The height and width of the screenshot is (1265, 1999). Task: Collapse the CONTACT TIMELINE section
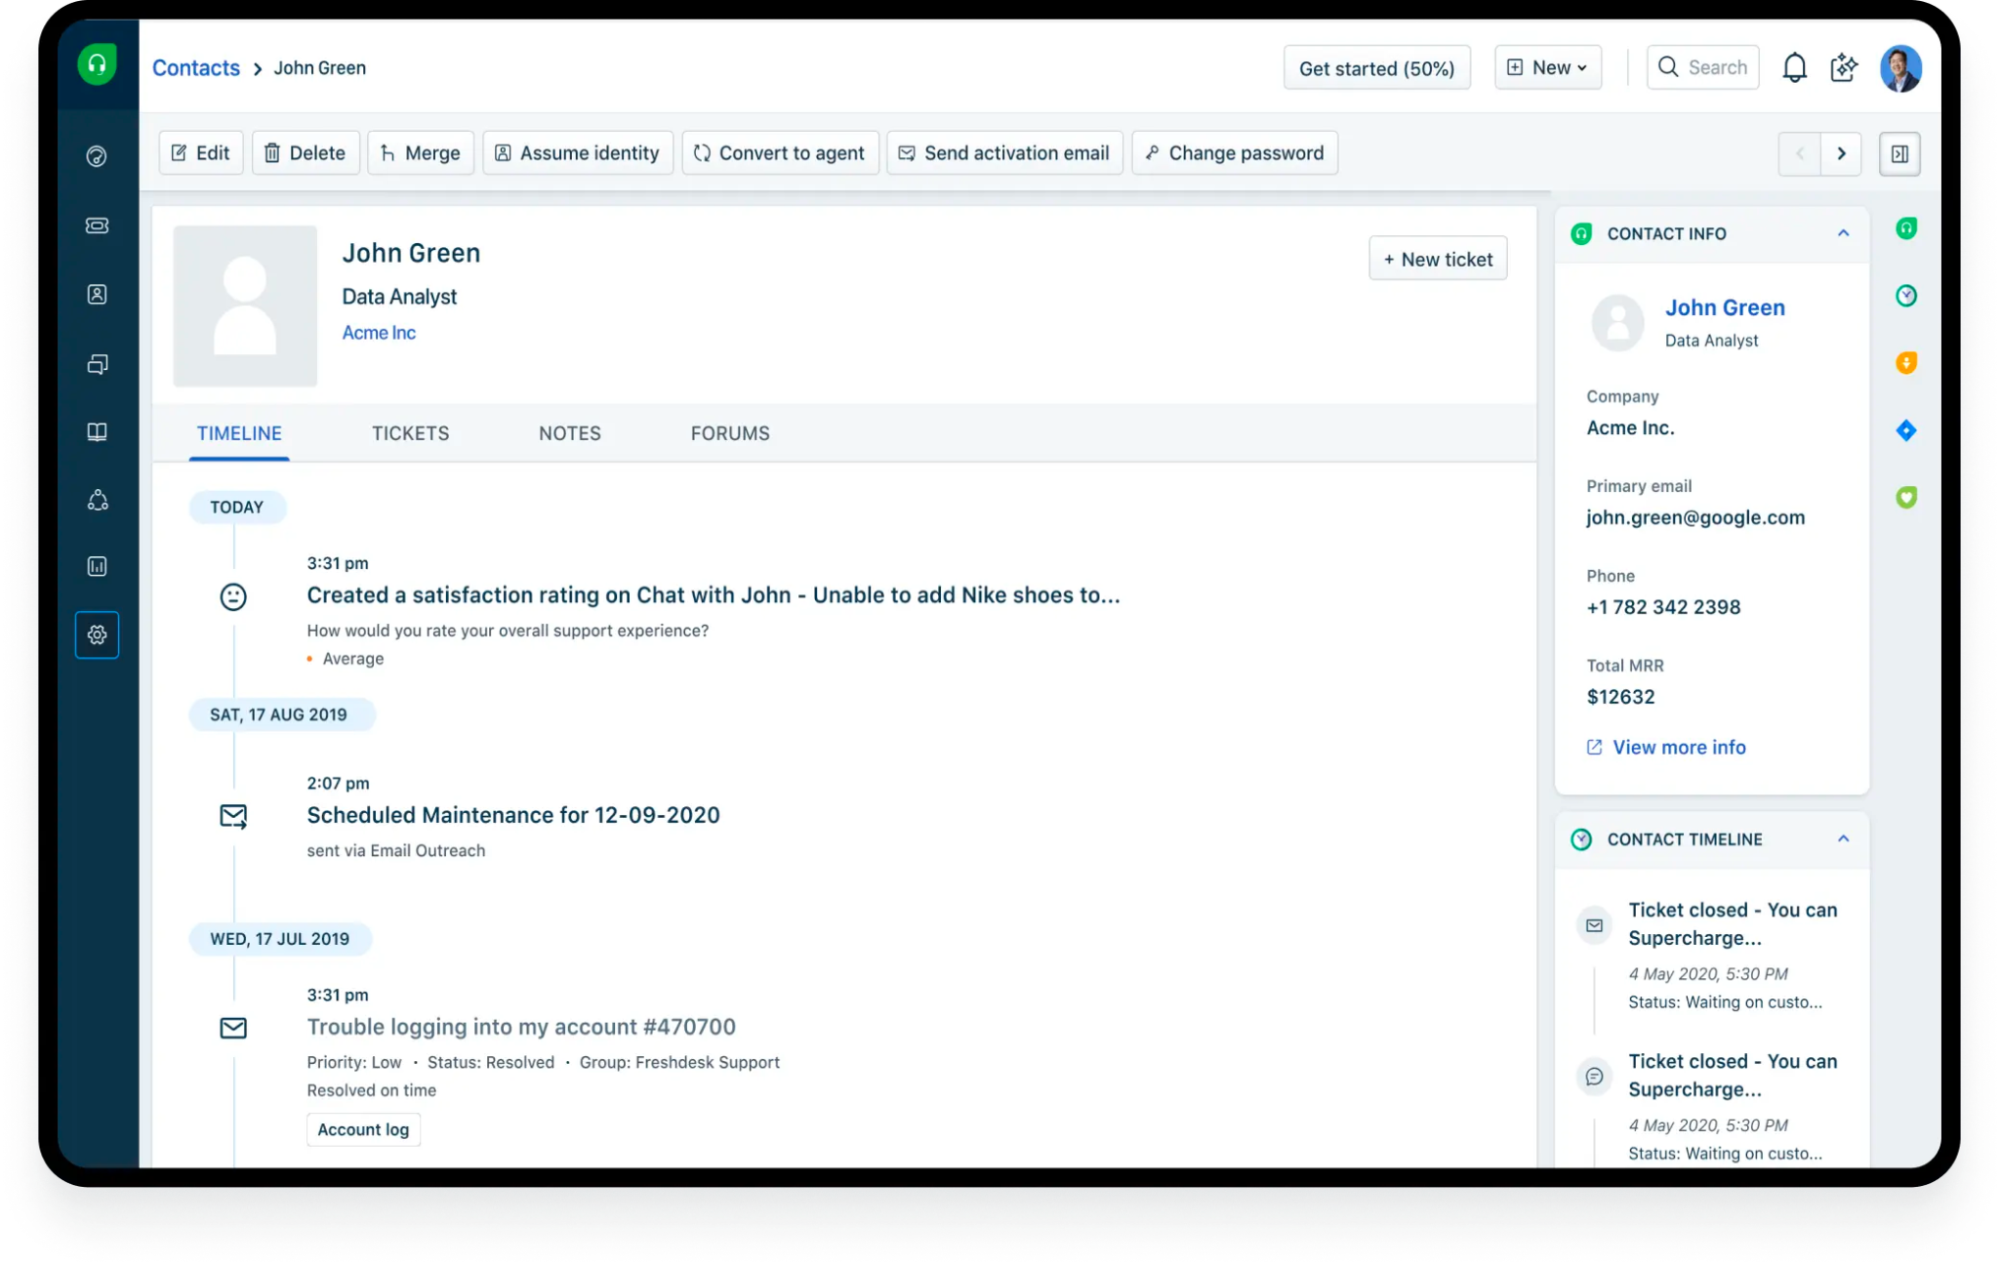tap(1839, 838)
